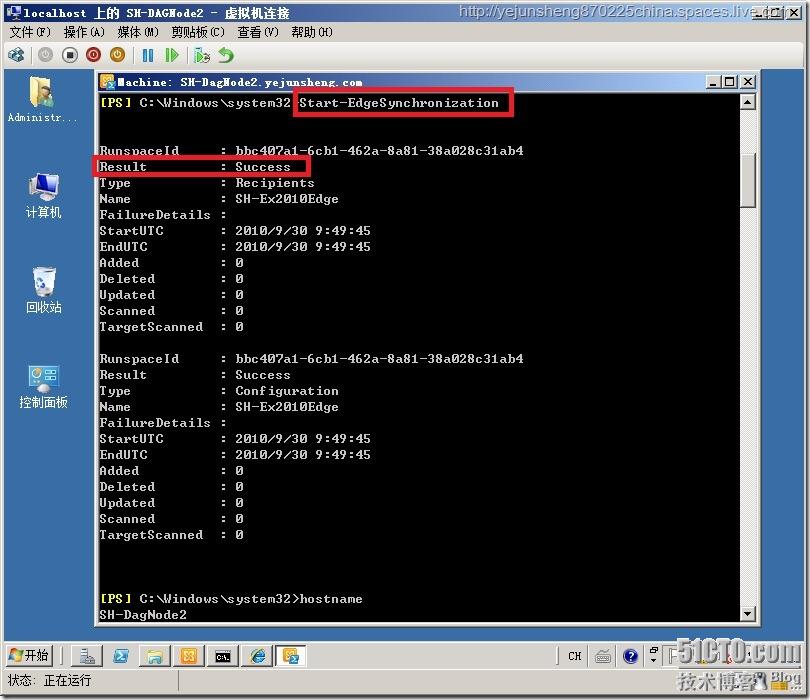This screenshot has width=810, height=700.
Task: Click the Start-EdgeSynchronization command text
Action: tap(399, 103)
